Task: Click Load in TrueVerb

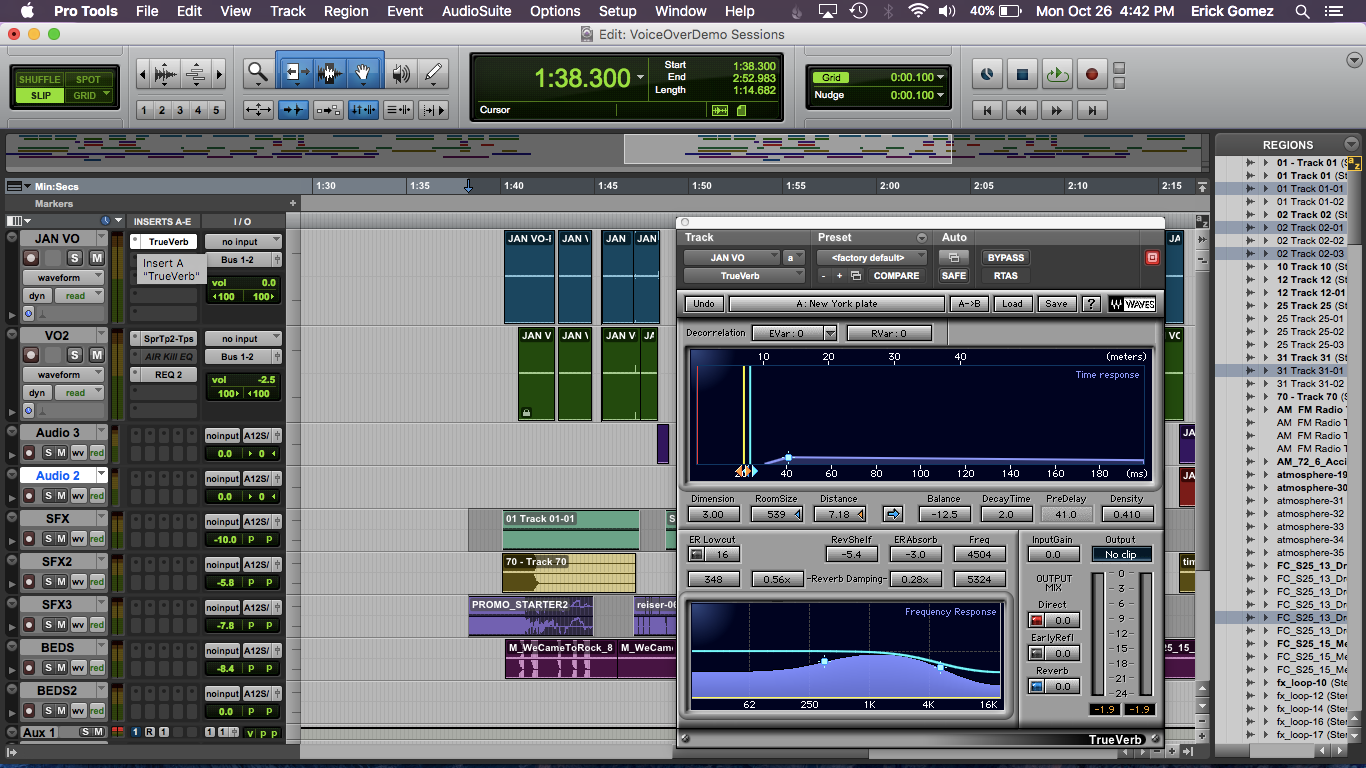Action: 1012,304
